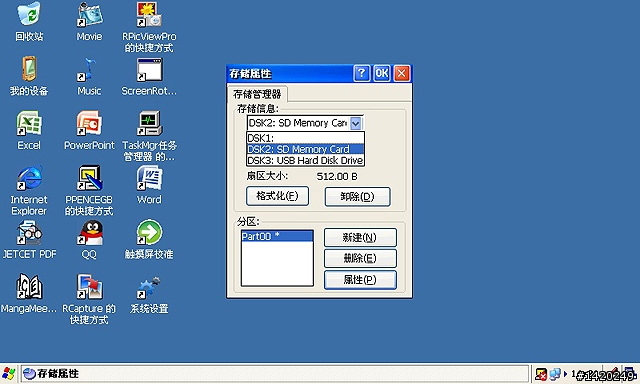Choose DSK1: in the dropdown list
640x384 pixels.
click(x=305, y=138)
